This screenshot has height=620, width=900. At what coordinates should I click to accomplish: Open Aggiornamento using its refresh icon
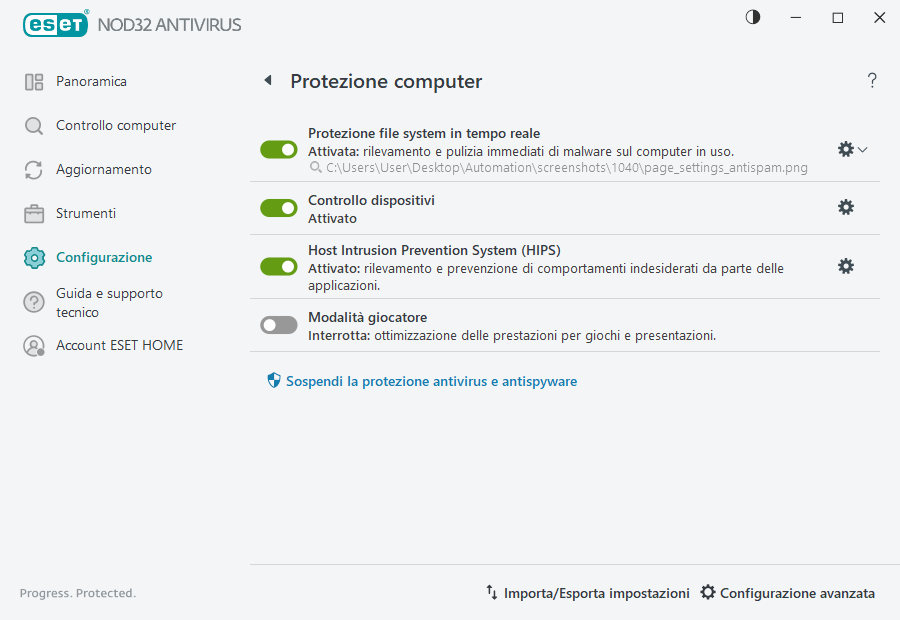pos(34,169)
